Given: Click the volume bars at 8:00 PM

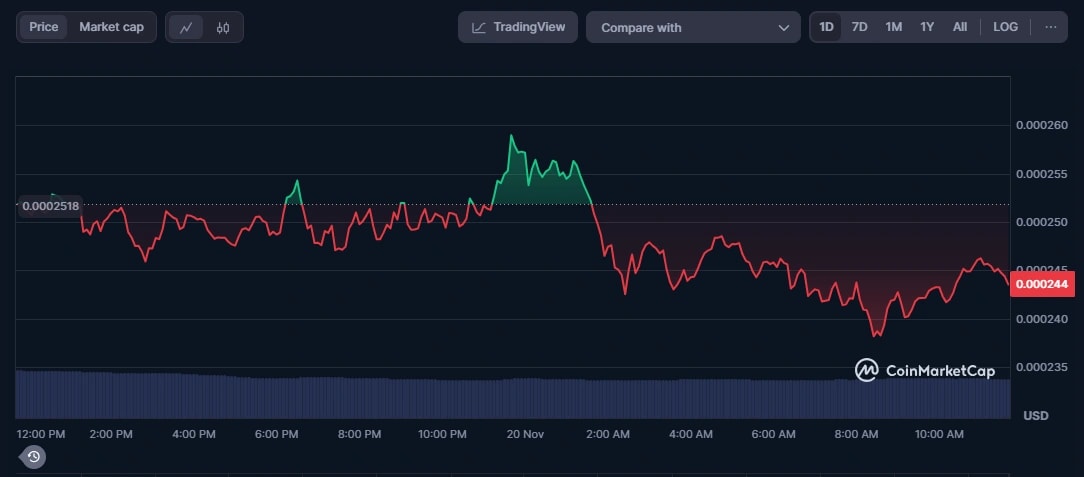Looking at the screenshot, I should click(x=359, y=398).
